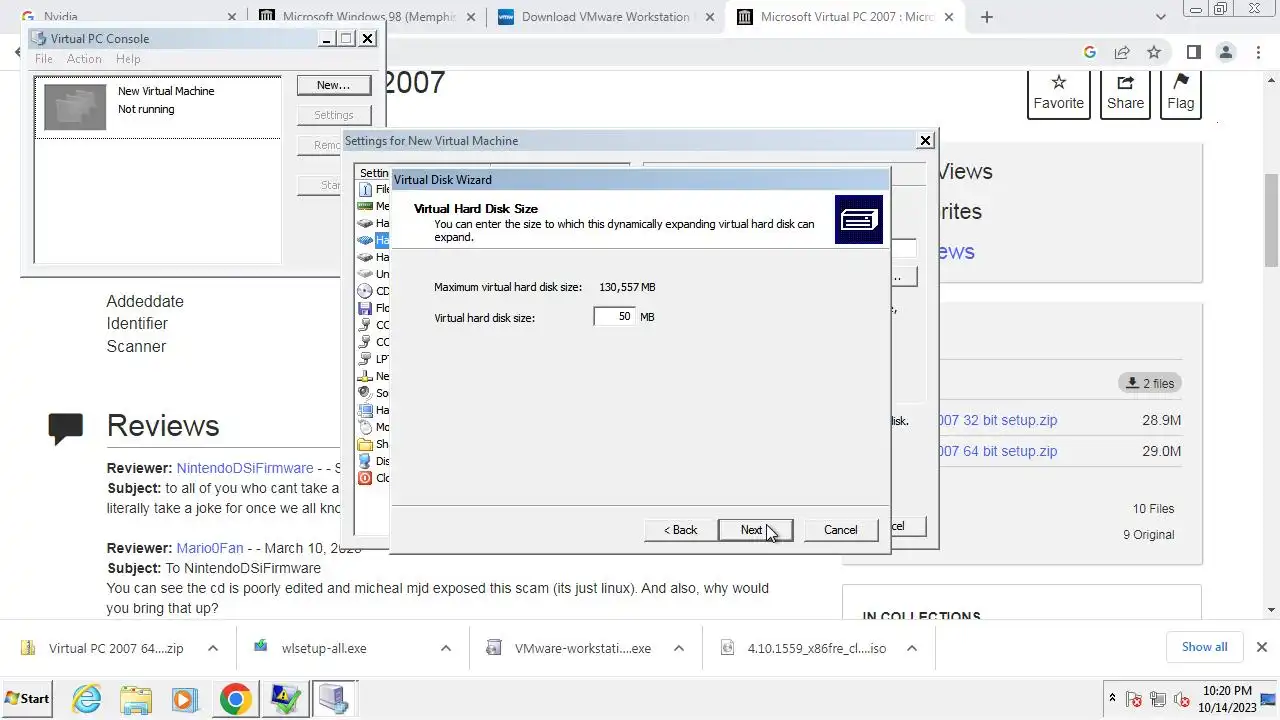Click the Virtual PC taskbar icon
1280x720 pixels.
(x=333, y=699)
